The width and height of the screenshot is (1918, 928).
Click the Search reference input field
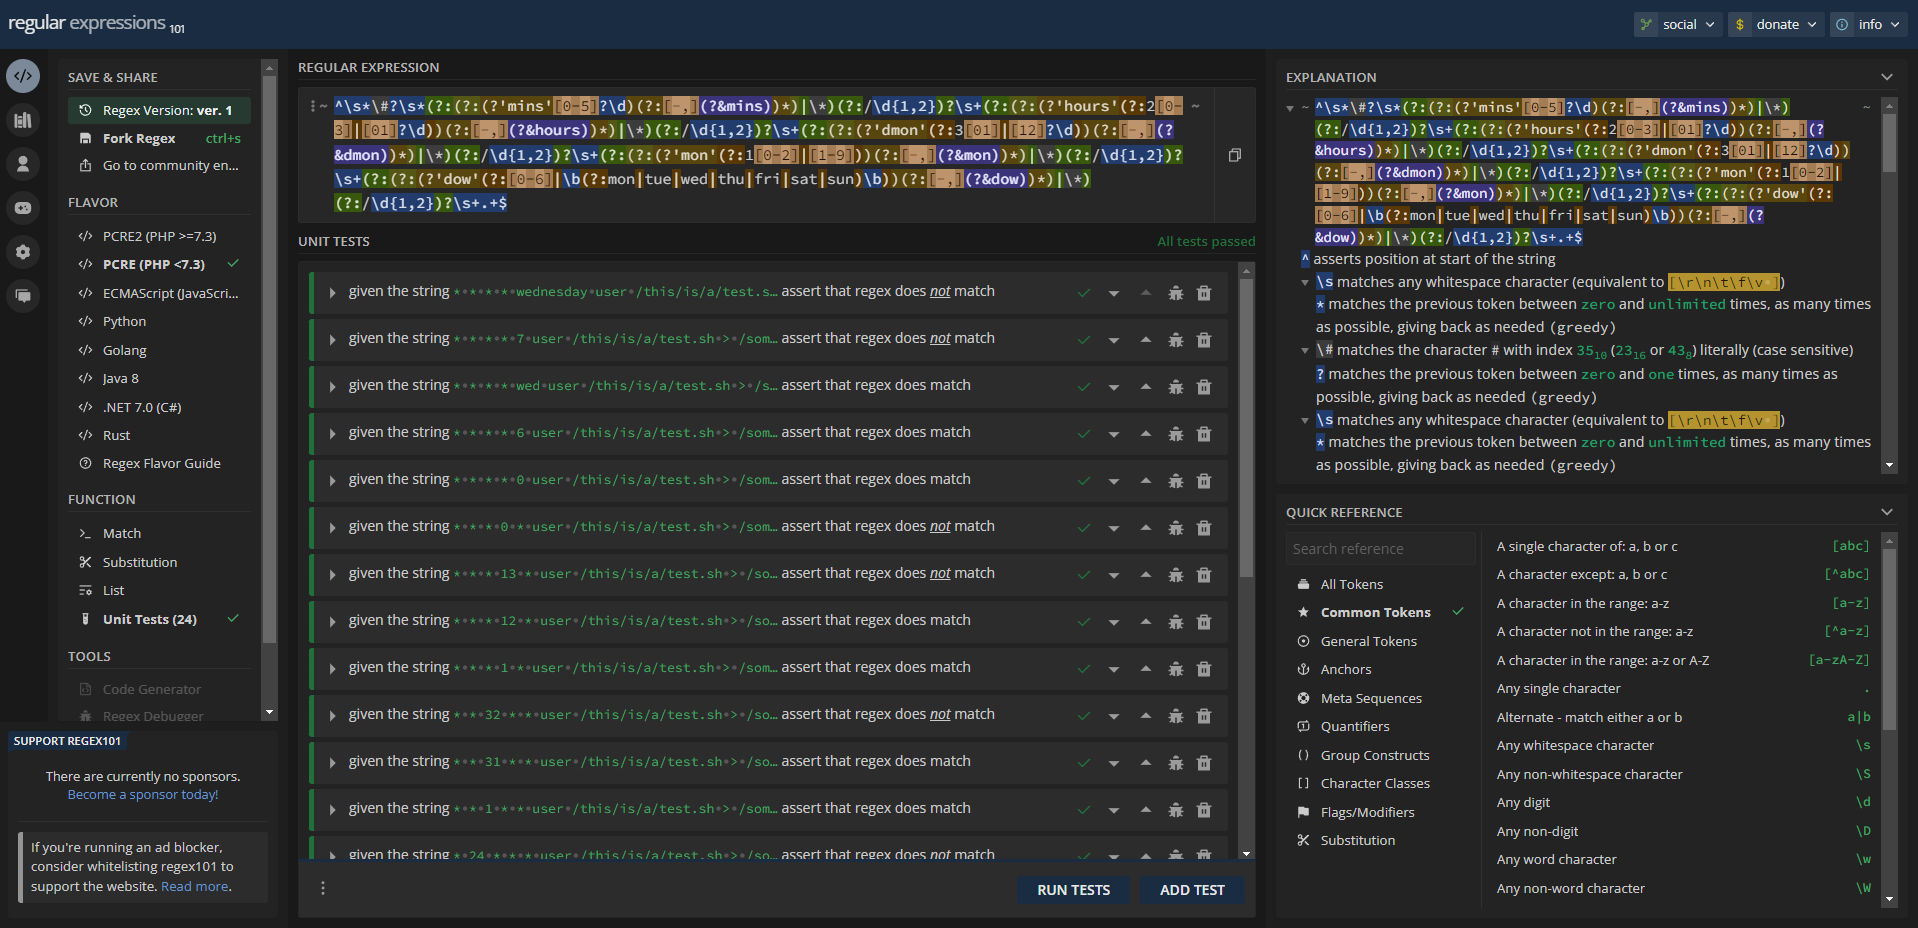[x=1380, y=549]
